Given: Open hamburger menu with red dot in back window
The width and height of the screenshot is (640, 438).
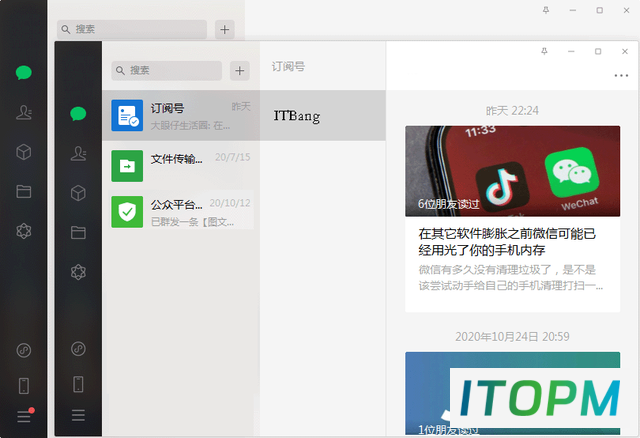Looking at the screenshot, I should point(24,416).
